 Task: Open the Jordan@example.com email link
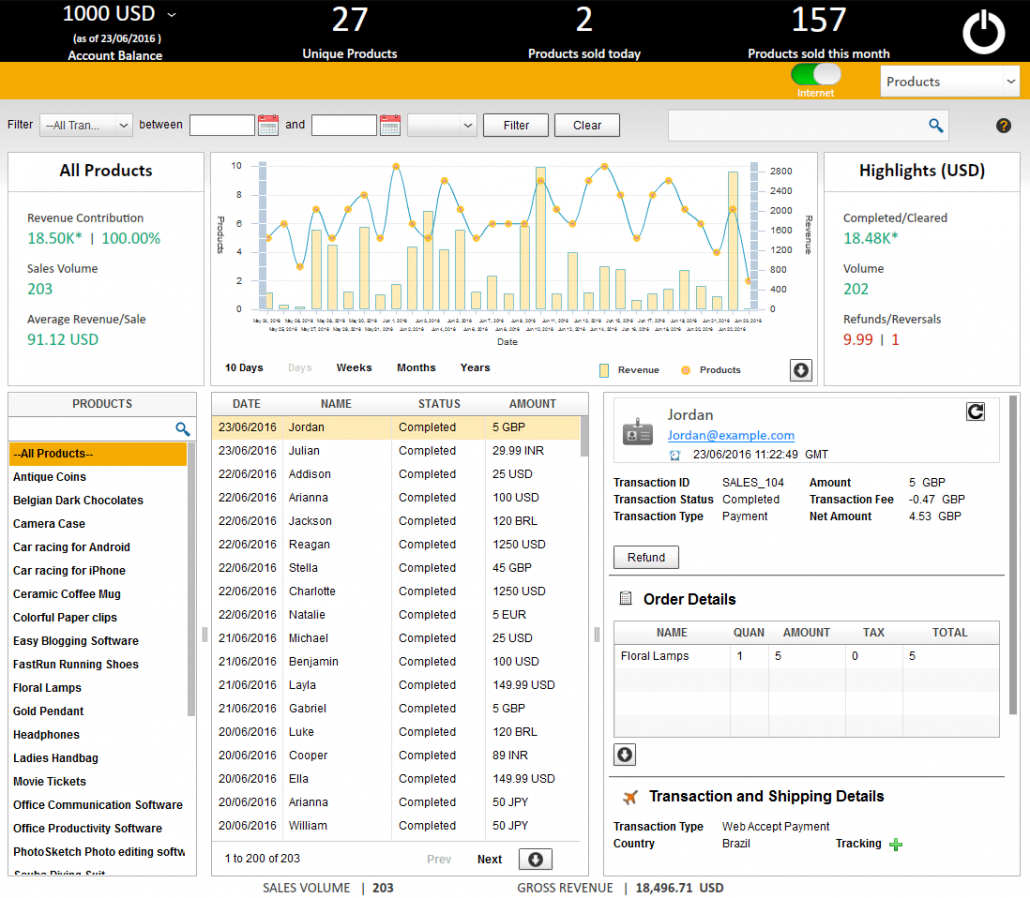[x=731, y=435]
